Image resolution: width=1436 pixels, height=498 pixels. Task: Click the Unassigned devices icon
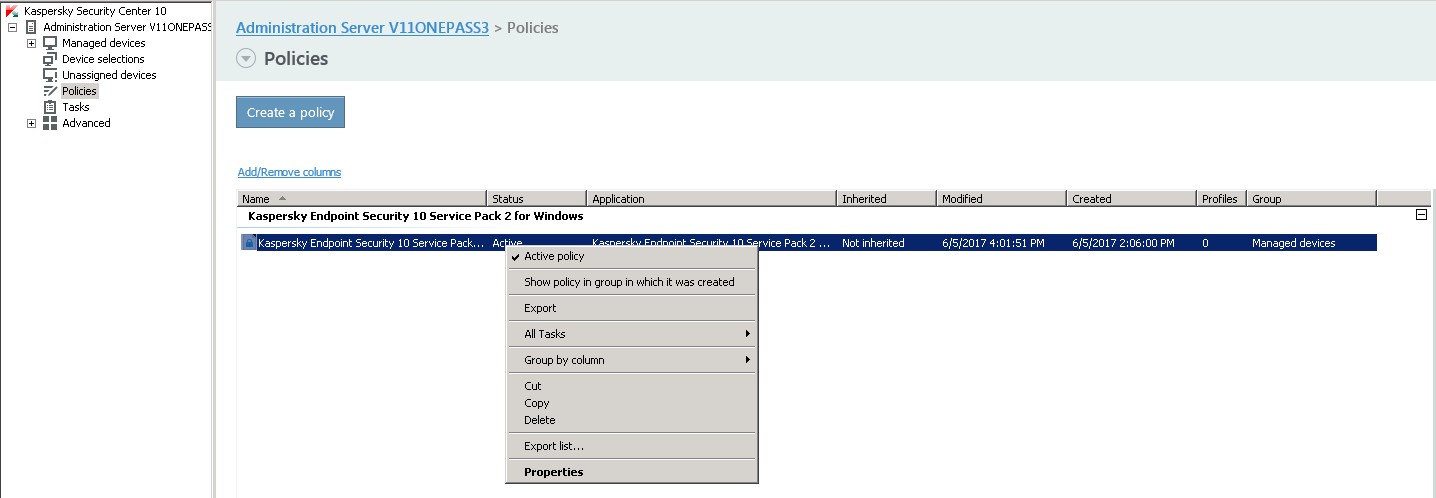50,75
